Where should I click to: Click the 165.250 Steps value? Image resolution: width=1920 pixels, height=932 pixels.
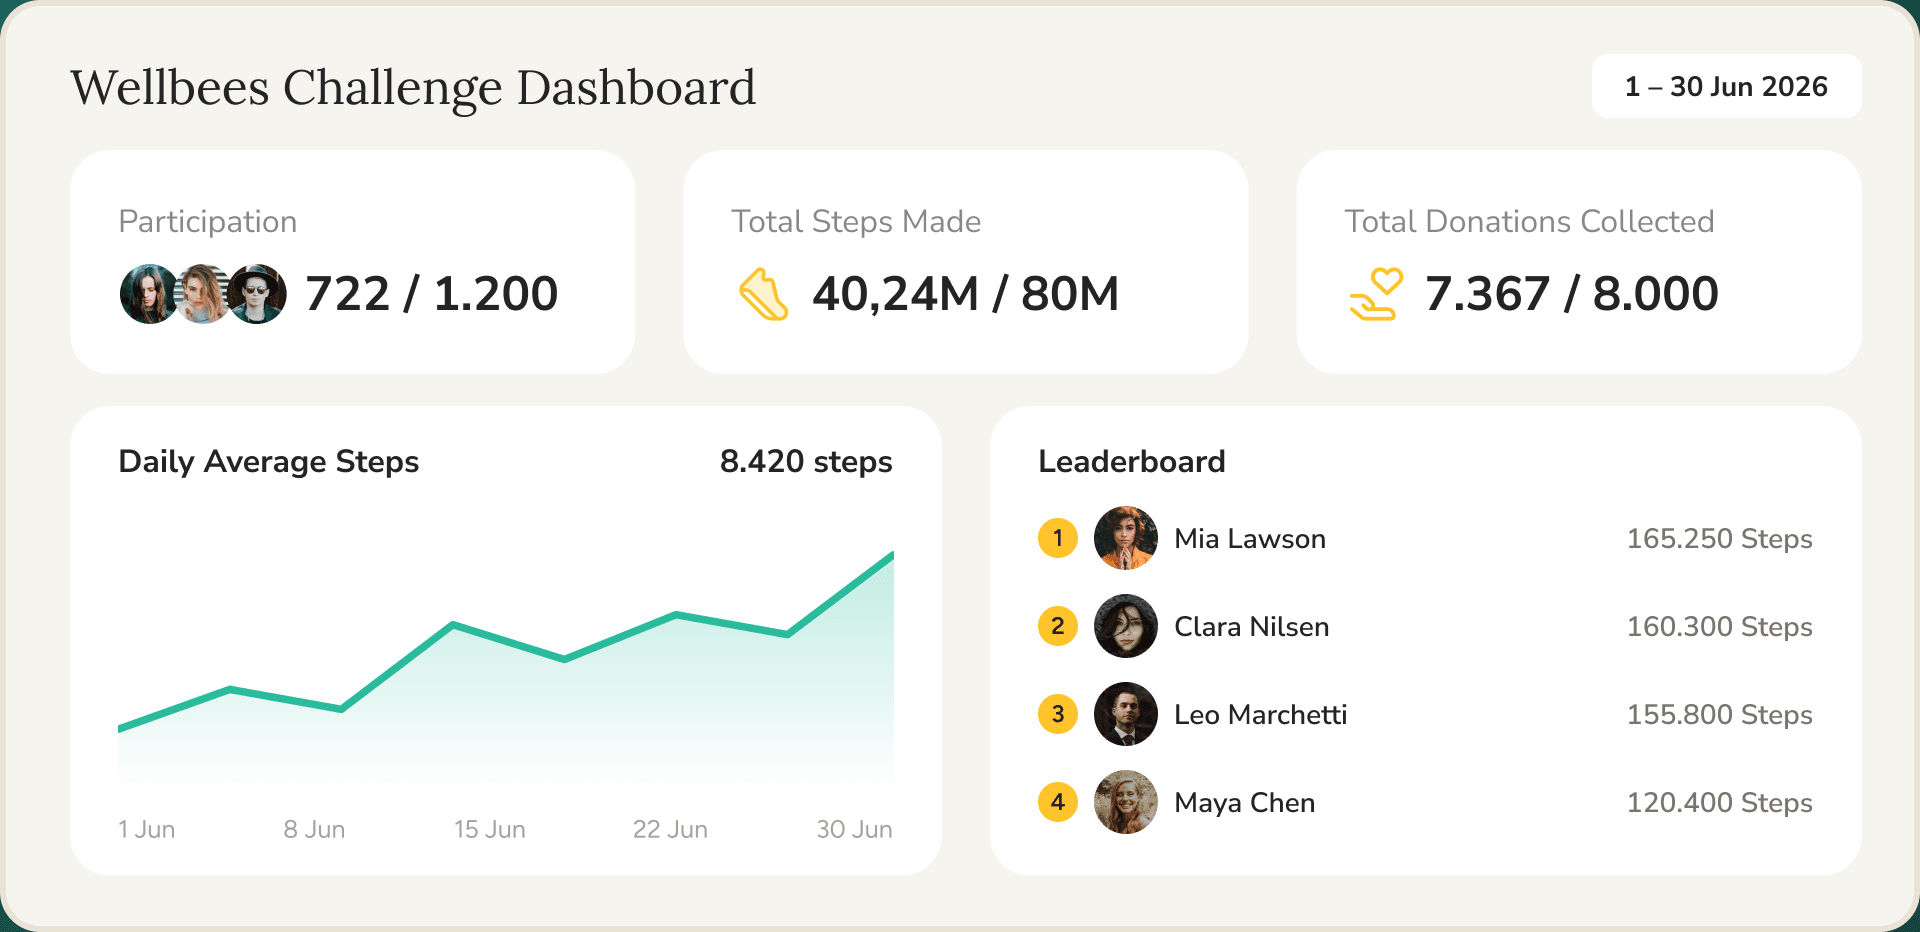pyautogui.click(x=1720, y=539)
